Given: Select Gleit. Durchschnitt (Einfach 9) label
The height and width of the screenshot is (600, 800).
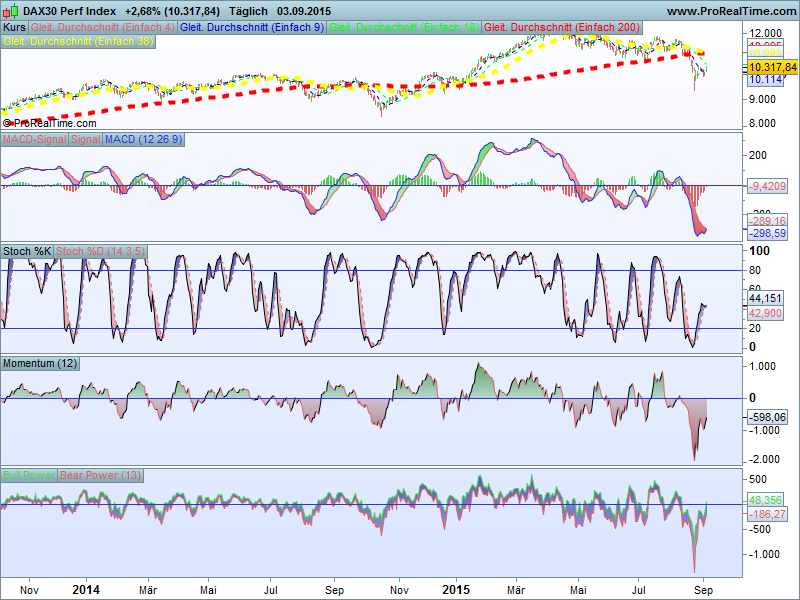Looking at the screenshot, I should point(252,28).
